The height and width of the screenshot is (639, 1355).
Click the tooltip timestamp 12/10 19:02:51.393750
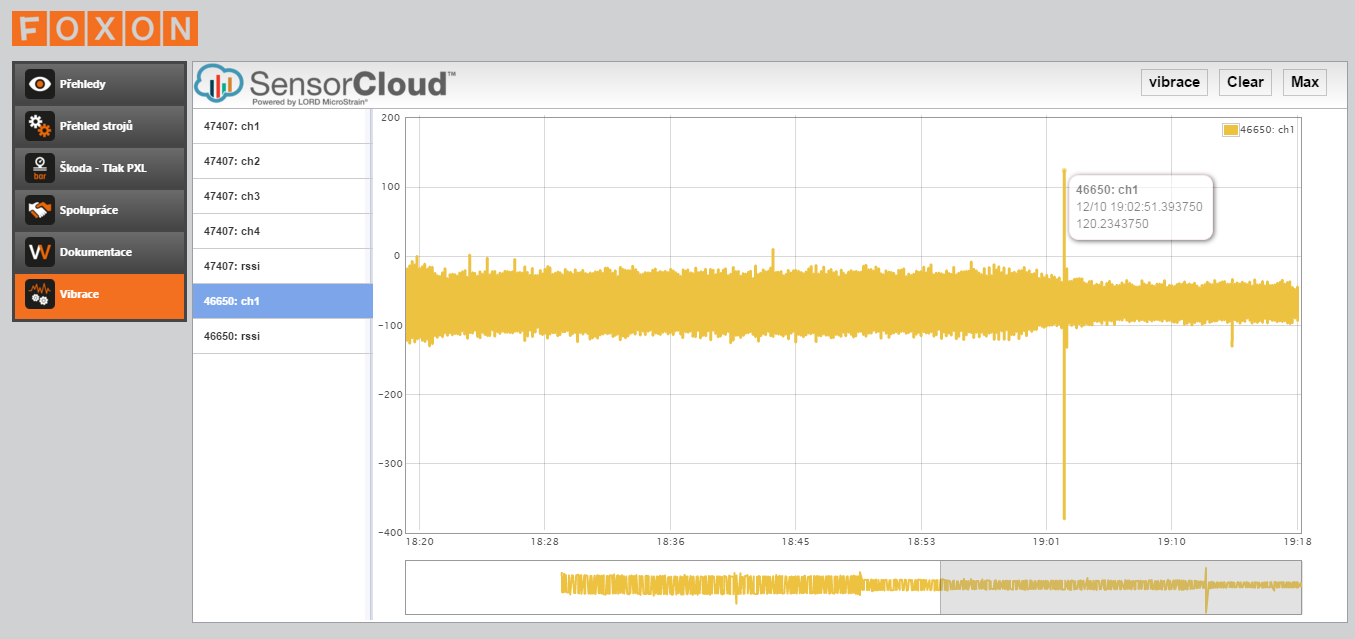pyautogui.click(x=1139, y=206)
